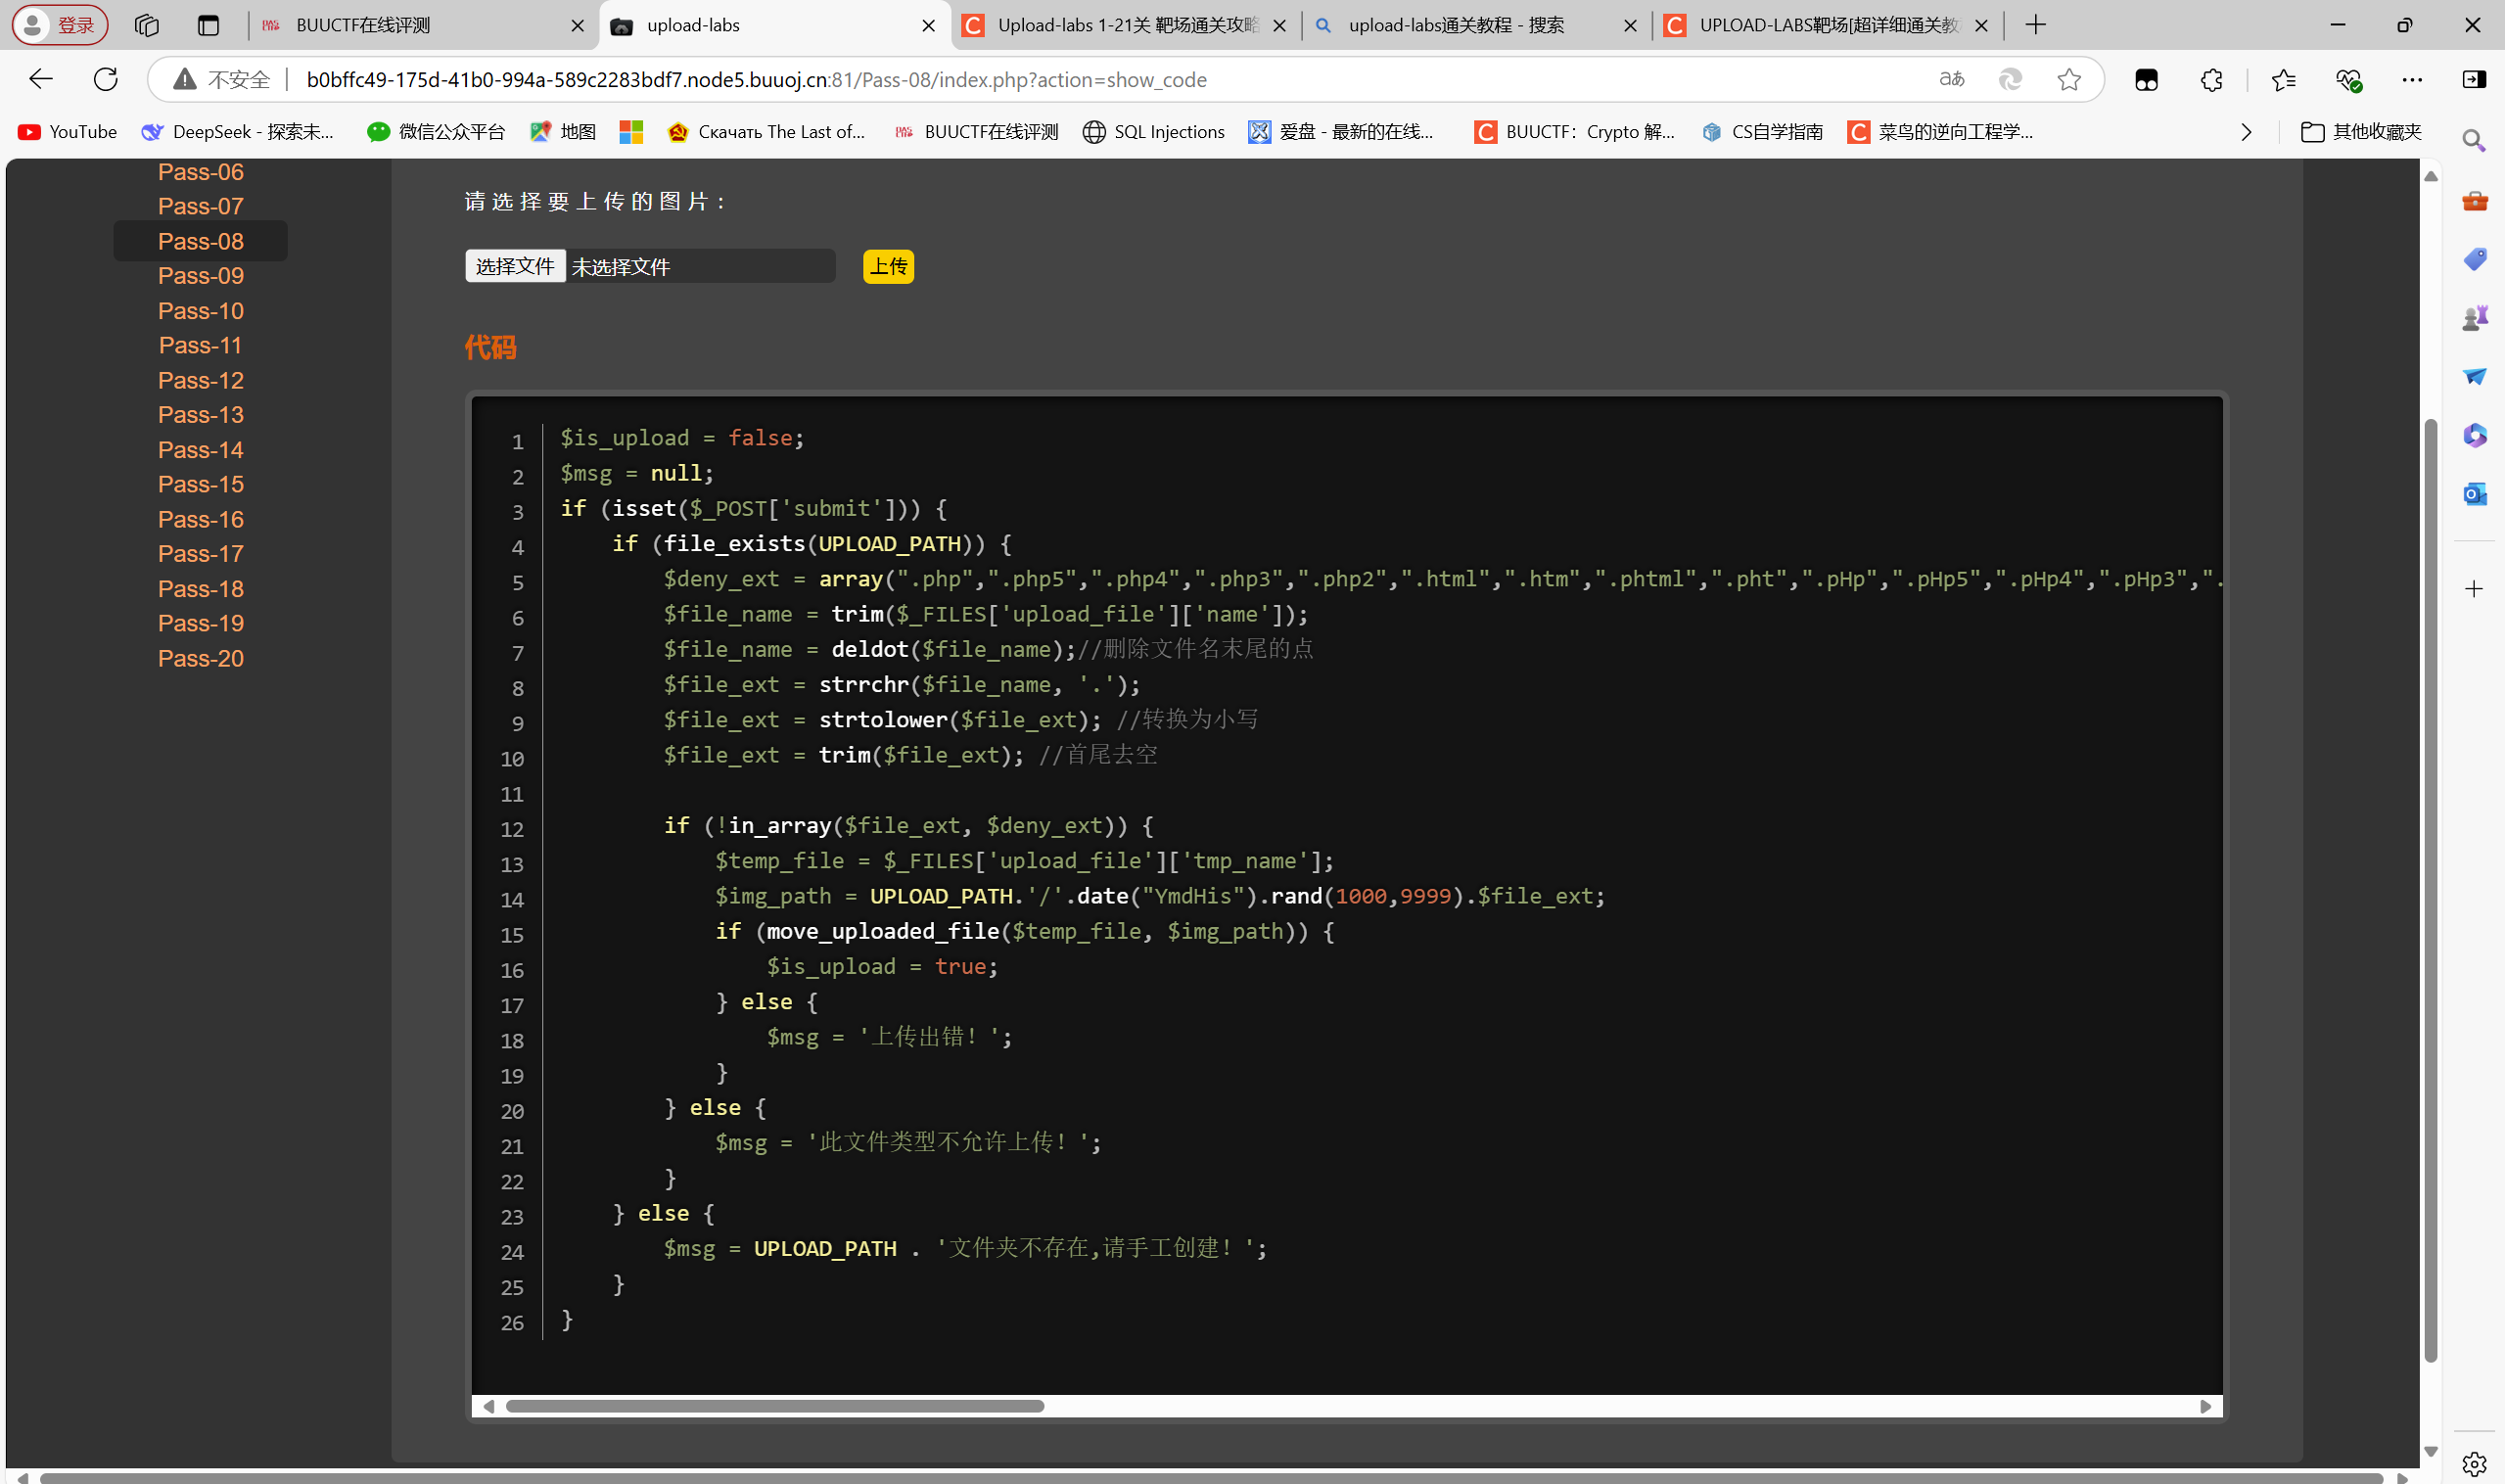Screen dimensions: 2505x1484
Task: Toggle vertical tabs button
Action: 208,25
